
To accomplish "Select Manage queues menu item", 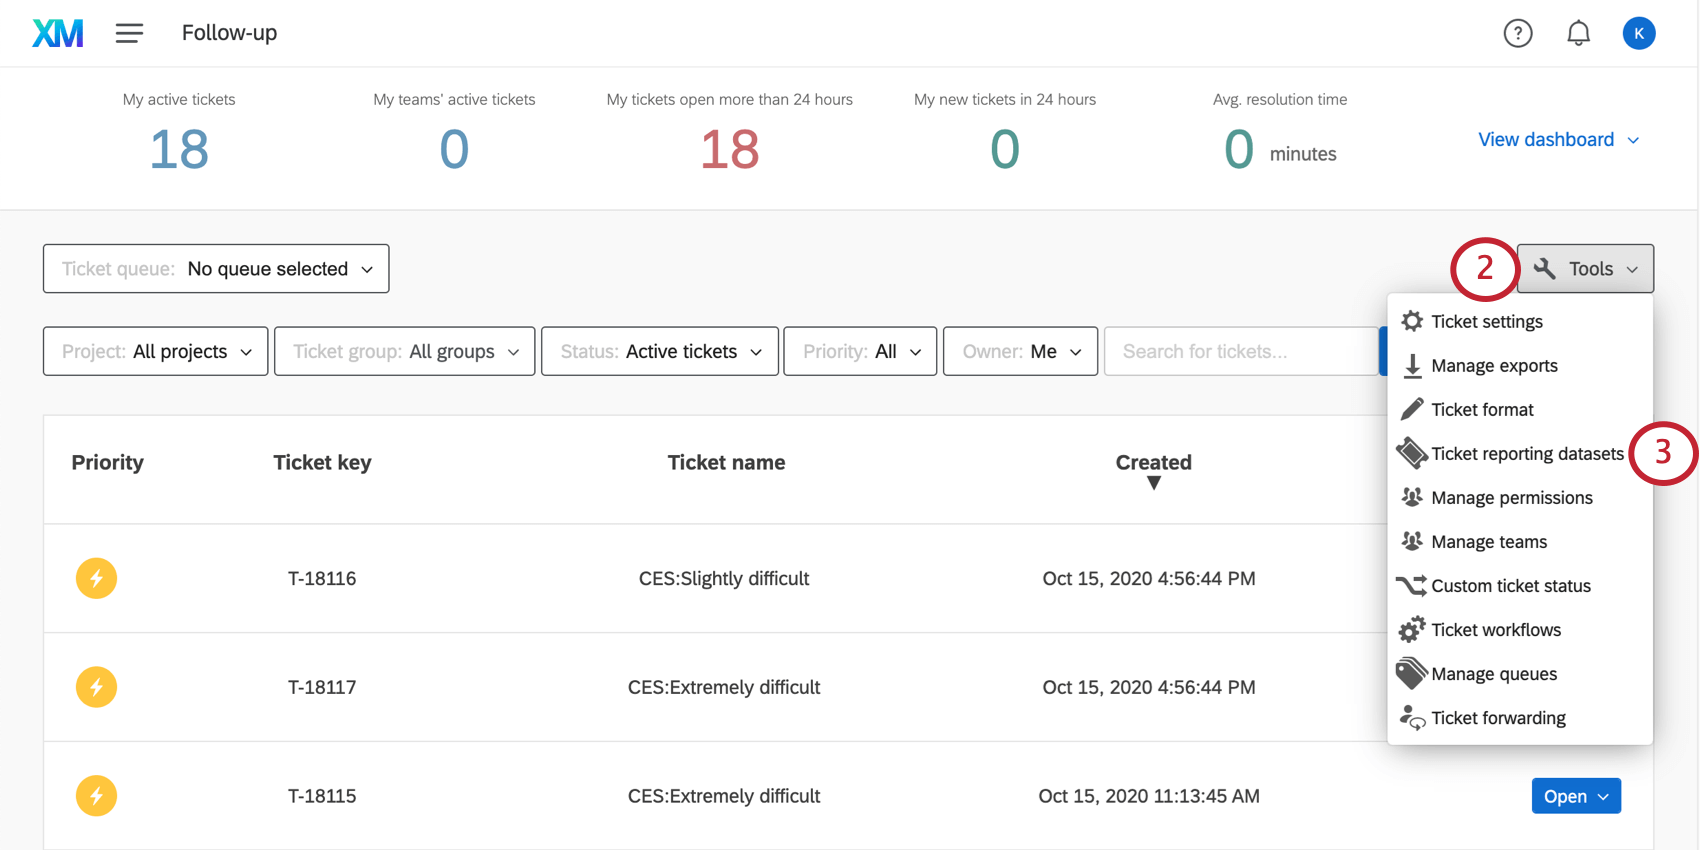I will click(x=1493, y=674).
